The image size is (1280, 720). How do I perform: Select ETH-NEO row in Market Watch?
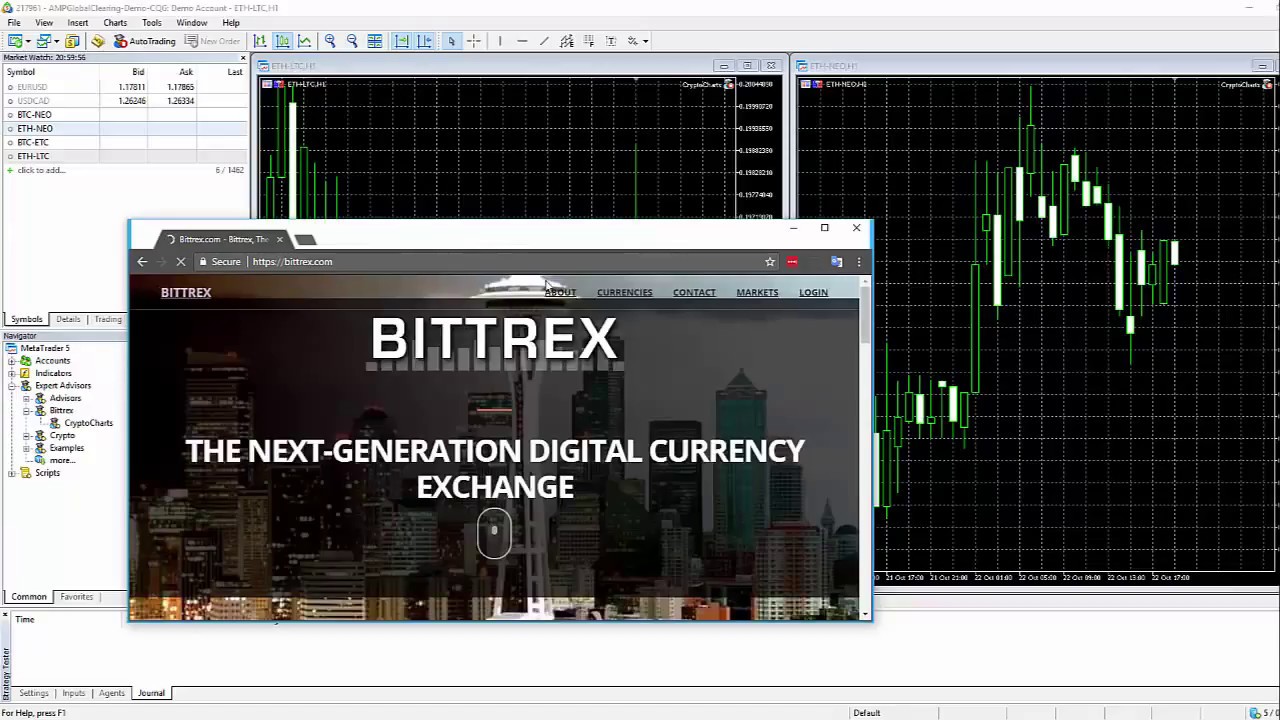tap(124, 128)
